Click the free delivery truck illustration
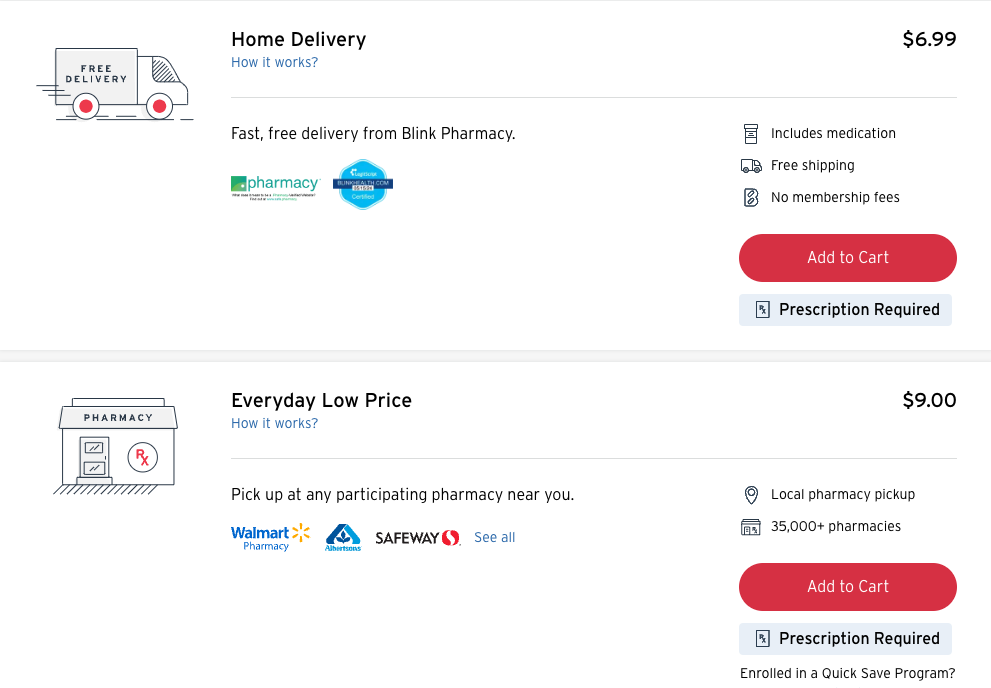This screenshot has height=688, width=991. [115, 83]
